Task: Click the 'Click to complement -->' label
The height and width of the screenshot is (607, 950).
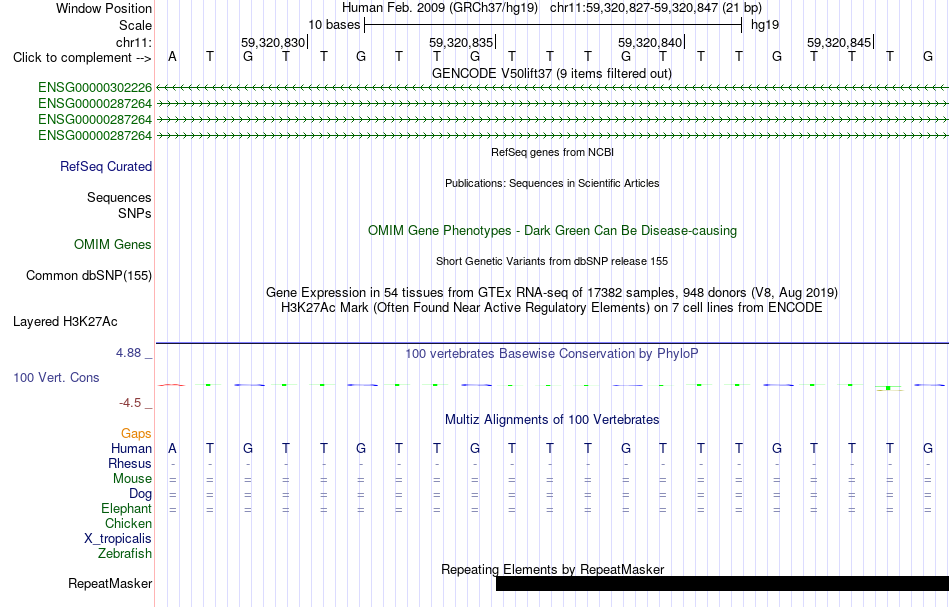Action: click(x=82, y=58)
